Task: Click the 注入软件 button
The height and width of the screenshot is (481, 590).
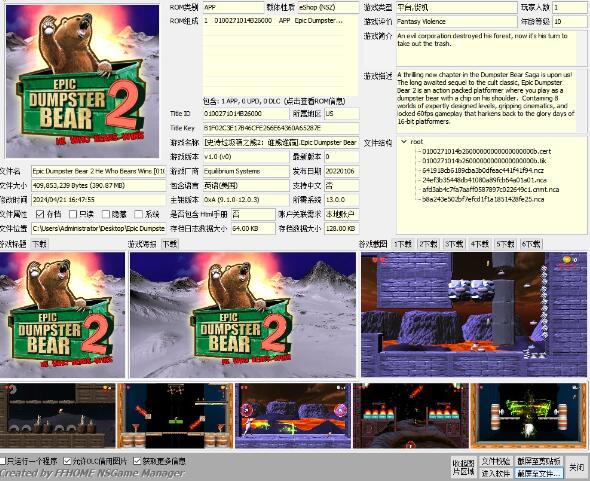Action: pyautogui.click(x=496, y=473)
